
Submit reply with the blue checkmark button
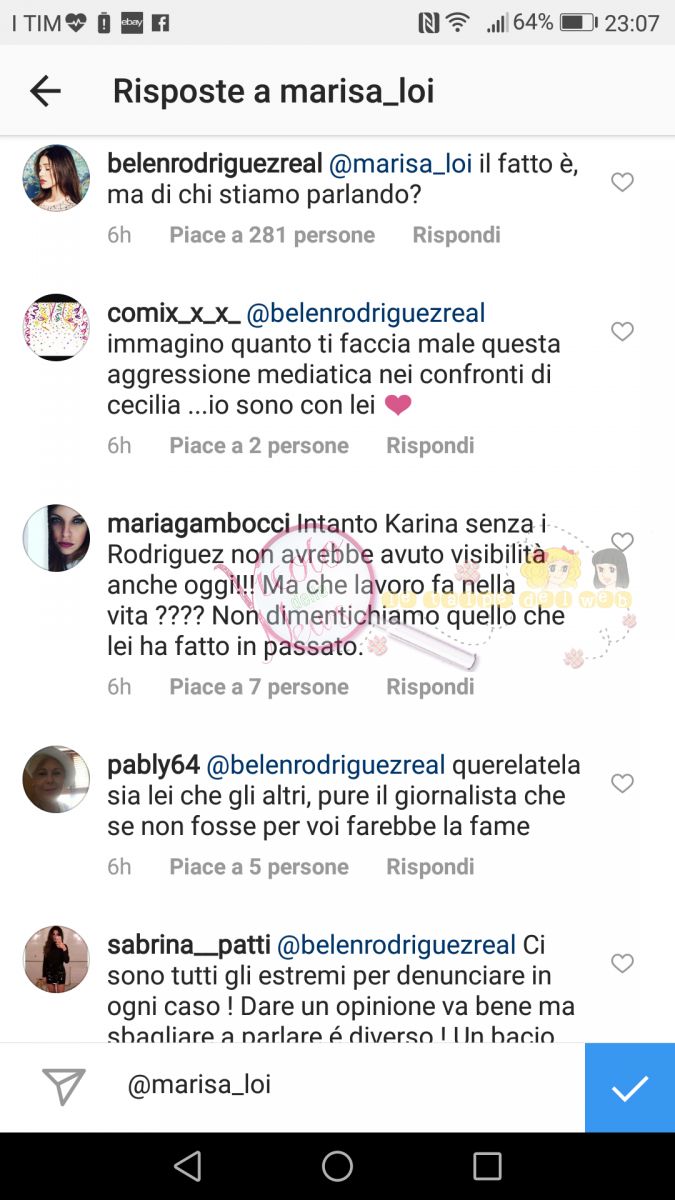click(630, 1087)
